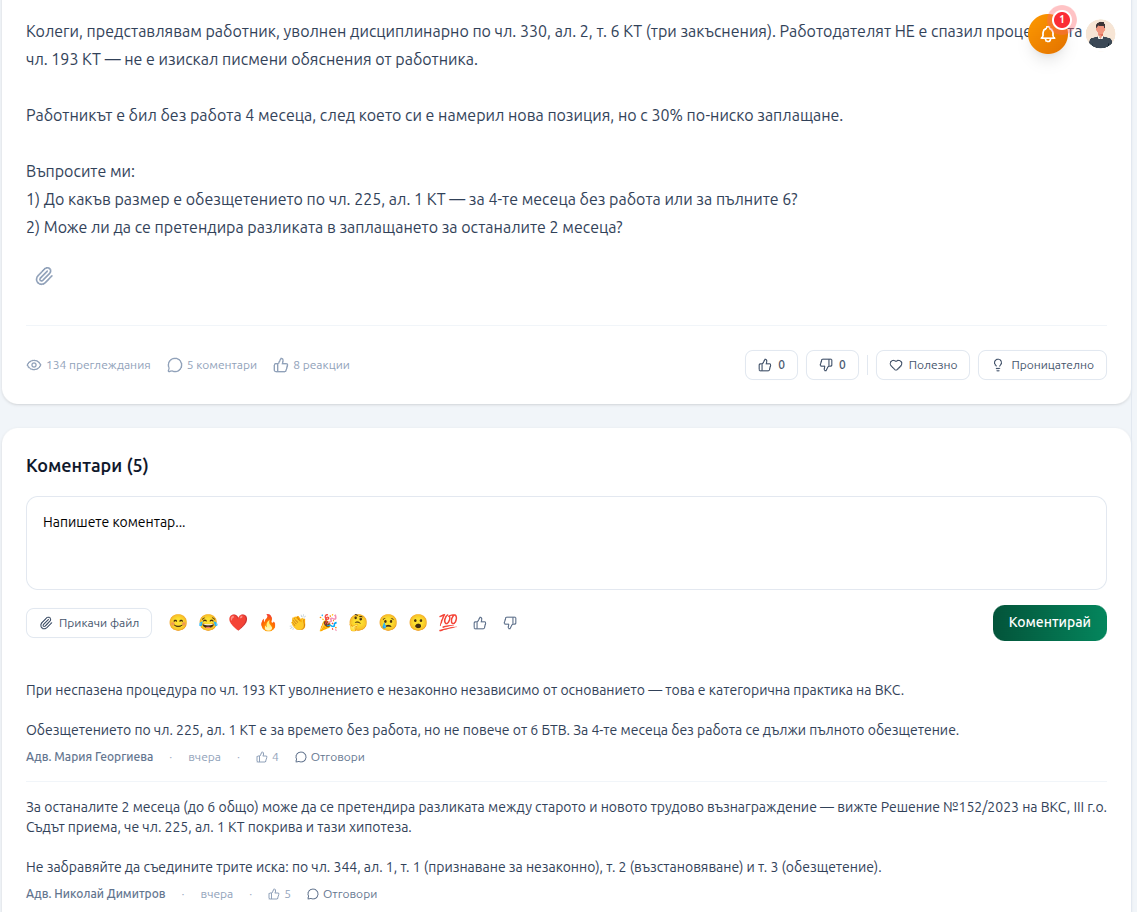Click the paperclip attachment icon in the post
Image resolution: width=1137 pixels, height=912 pixels.
click(44, 276)
